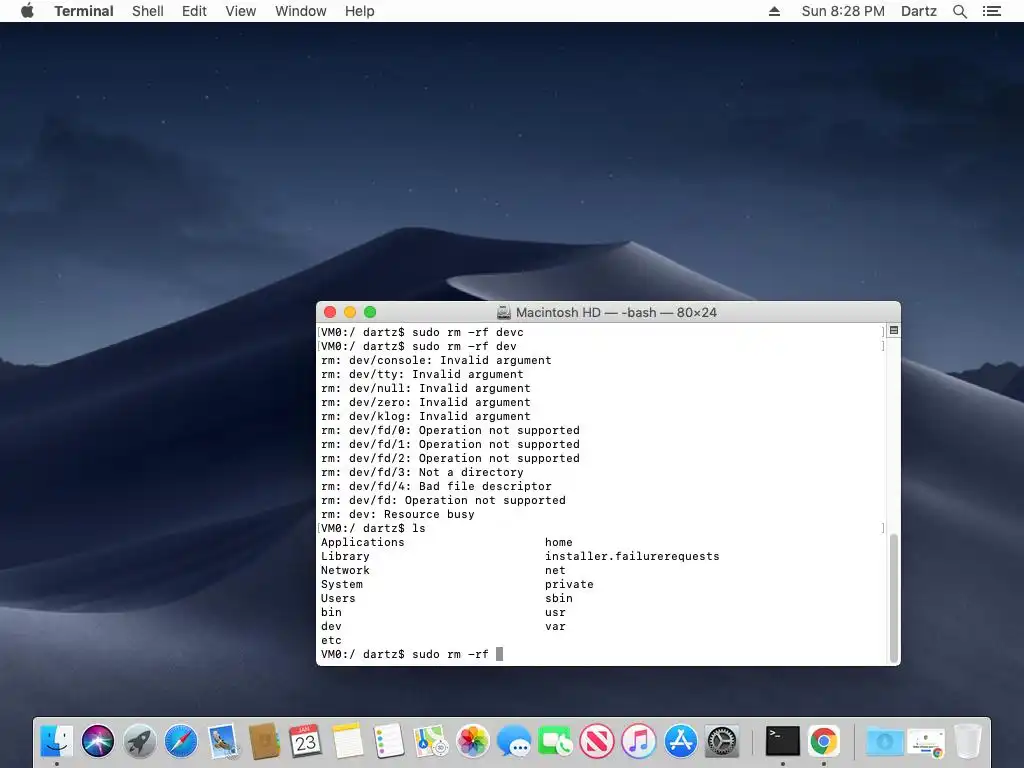Click the Sun 8:28 PM clock

pyautogui.click(x=842, y=11)
